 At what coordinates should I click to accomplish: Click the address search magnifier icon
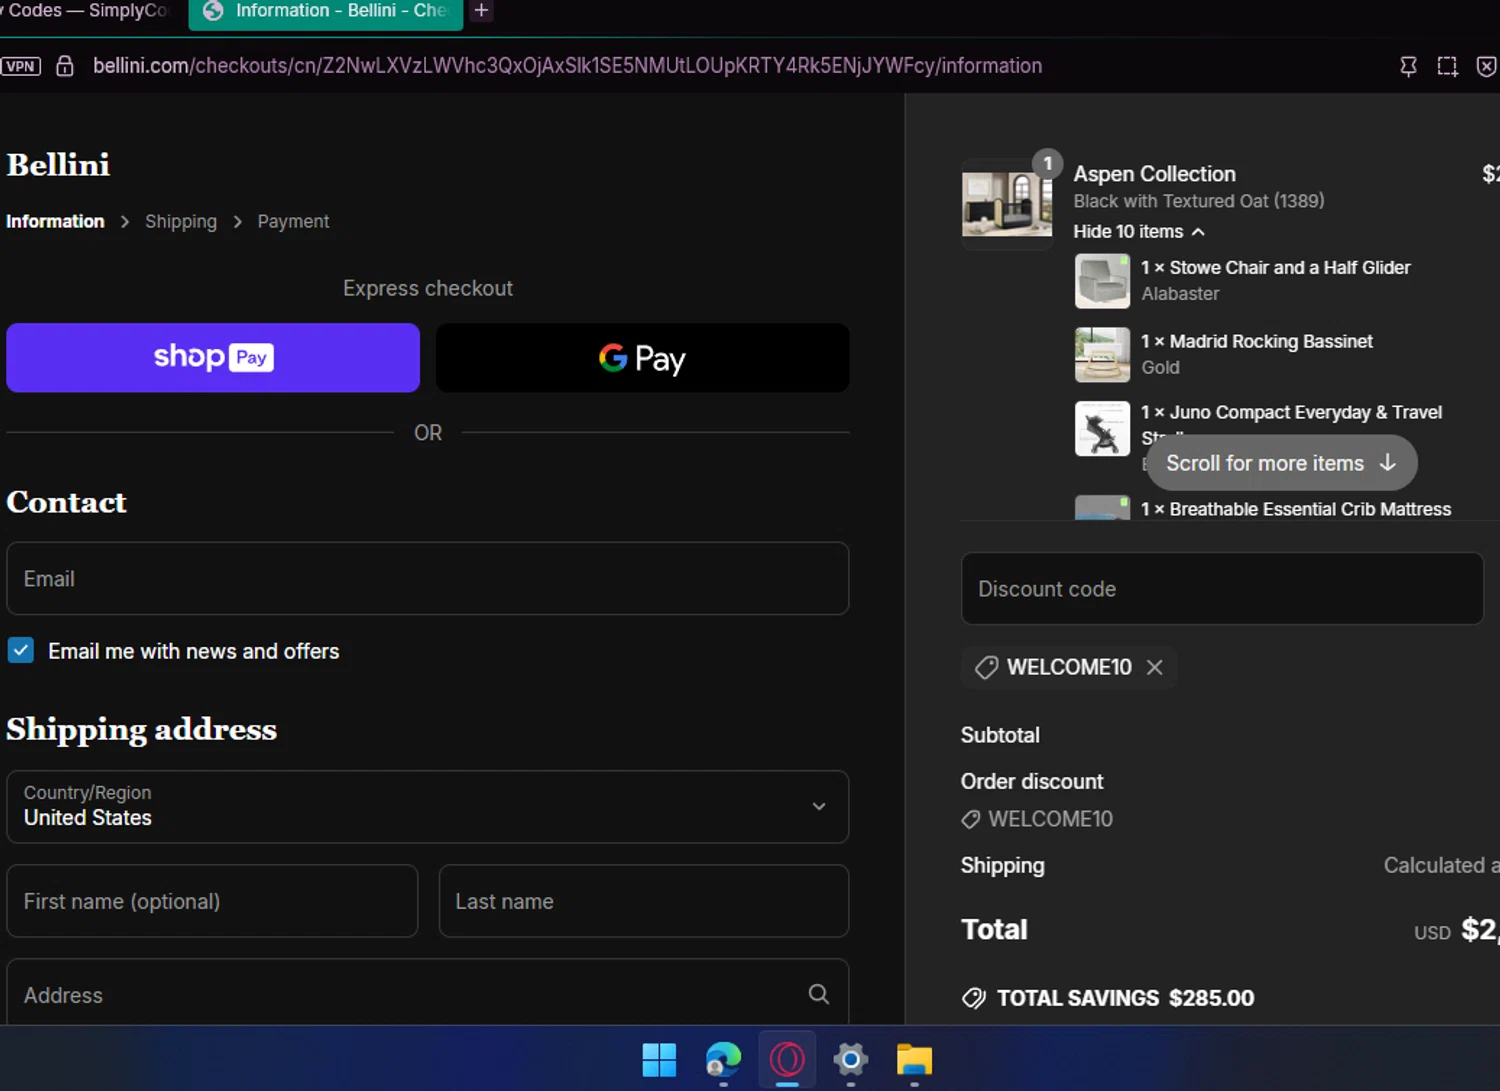coord(819,994)
